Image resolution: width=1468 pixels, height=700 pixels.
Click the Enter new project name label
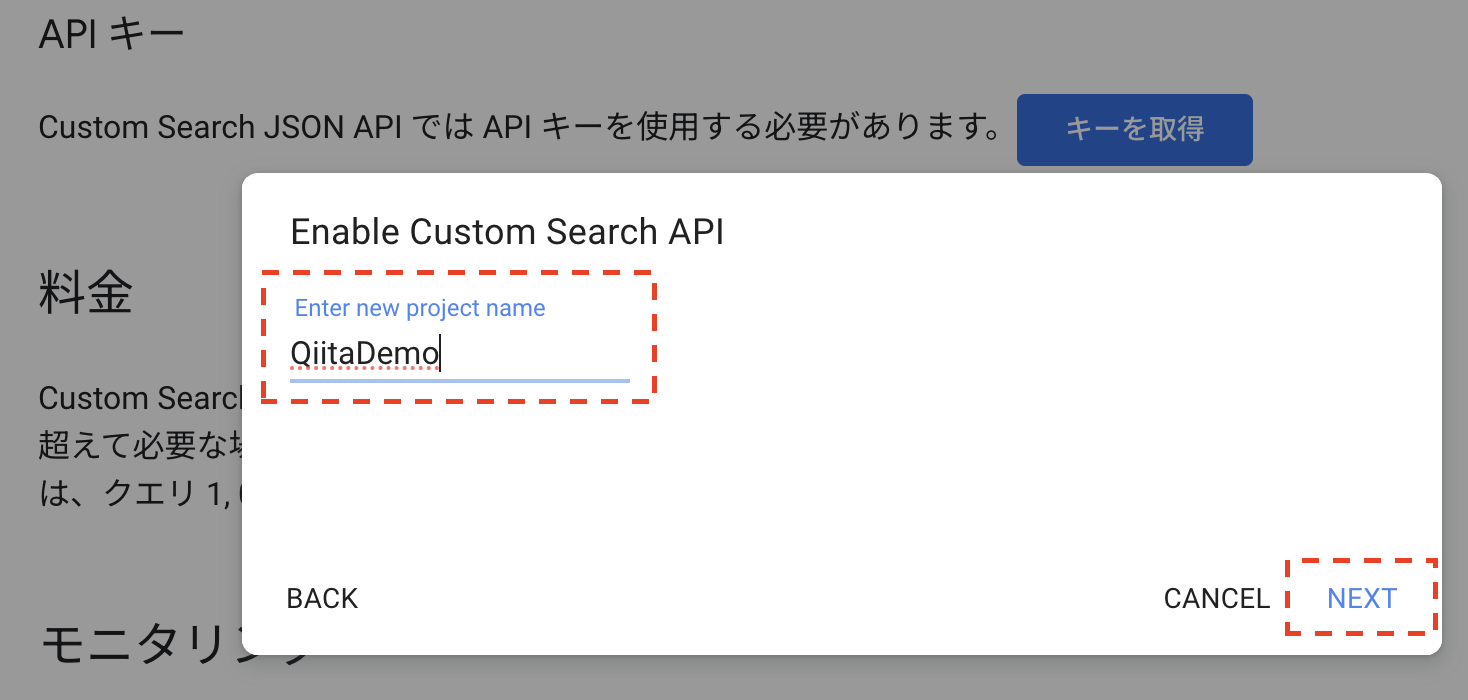[420, 308]
